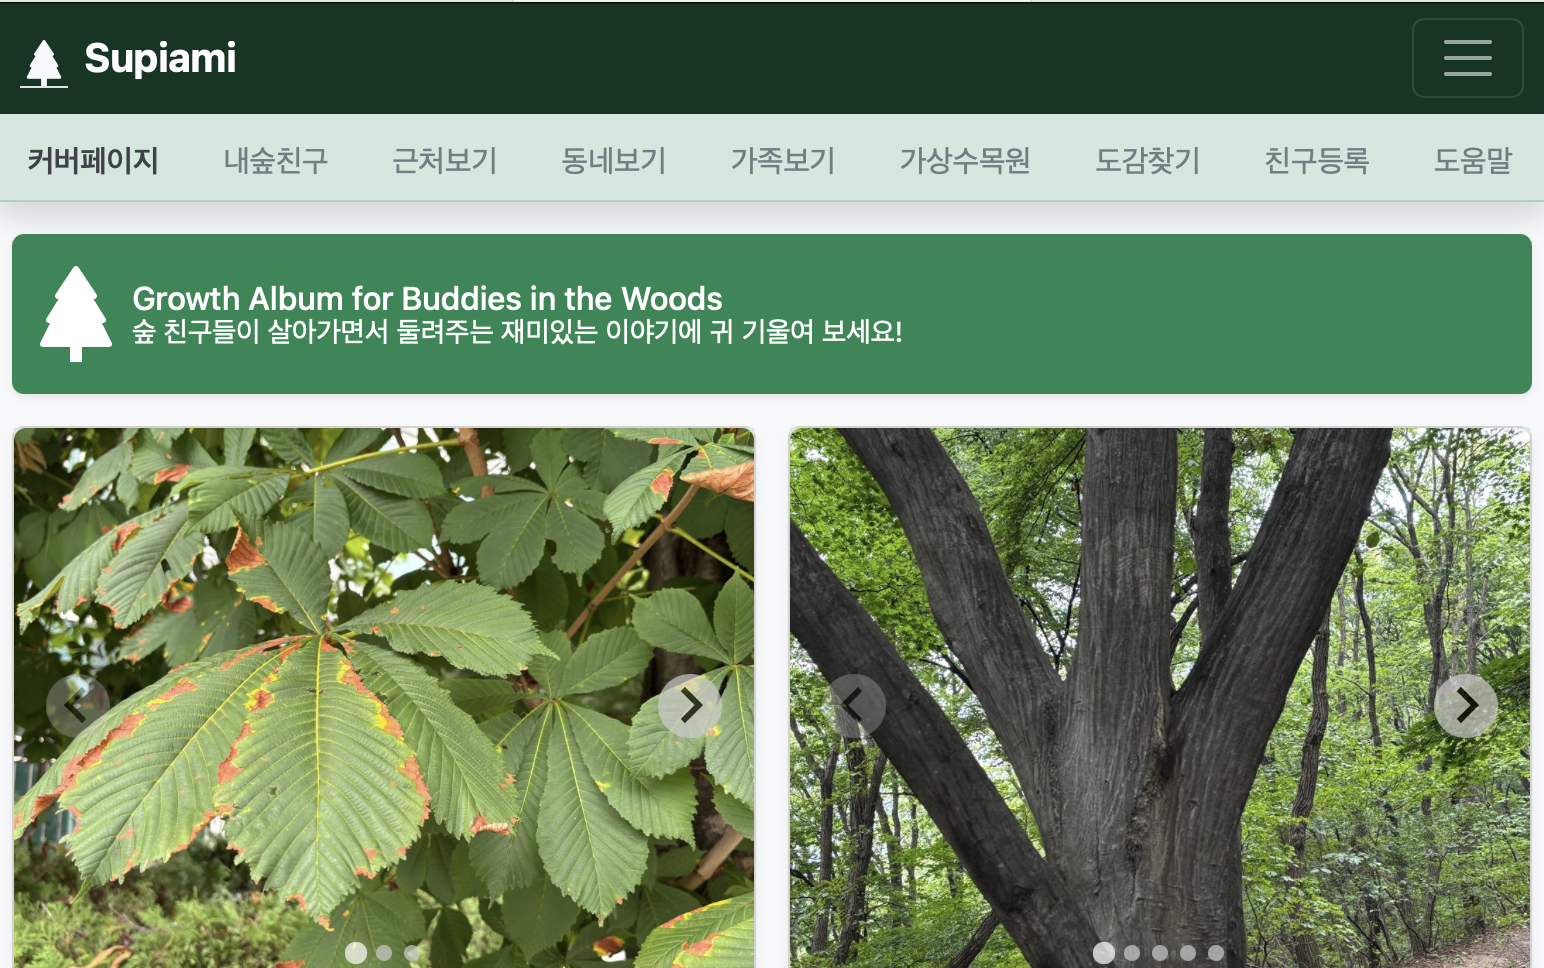The height and width of the screenshot is (968, 1544).
Task: Advance tree trunk carousel to next image
Action: coord(1466,706)
